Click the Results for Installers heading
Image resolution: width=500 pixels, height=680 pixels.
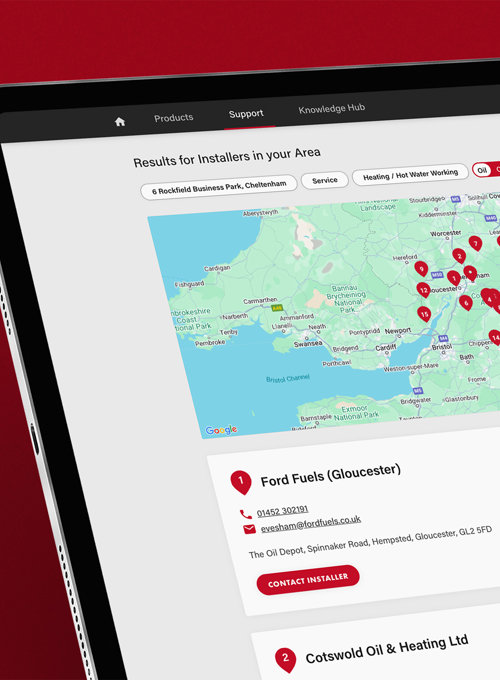pos(227,157)
